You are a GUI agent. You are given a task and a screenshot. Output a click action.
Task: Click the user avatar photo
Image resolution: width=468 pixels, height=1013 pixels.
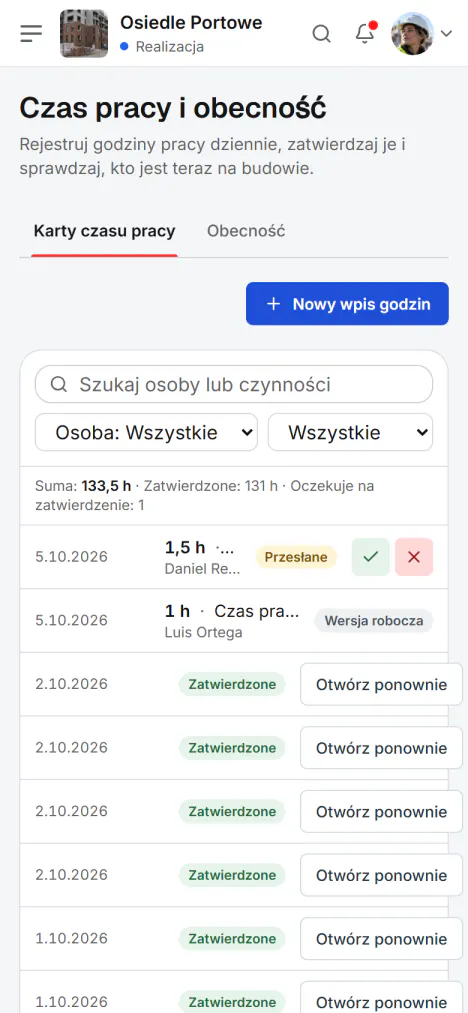(x=412, y=34)
